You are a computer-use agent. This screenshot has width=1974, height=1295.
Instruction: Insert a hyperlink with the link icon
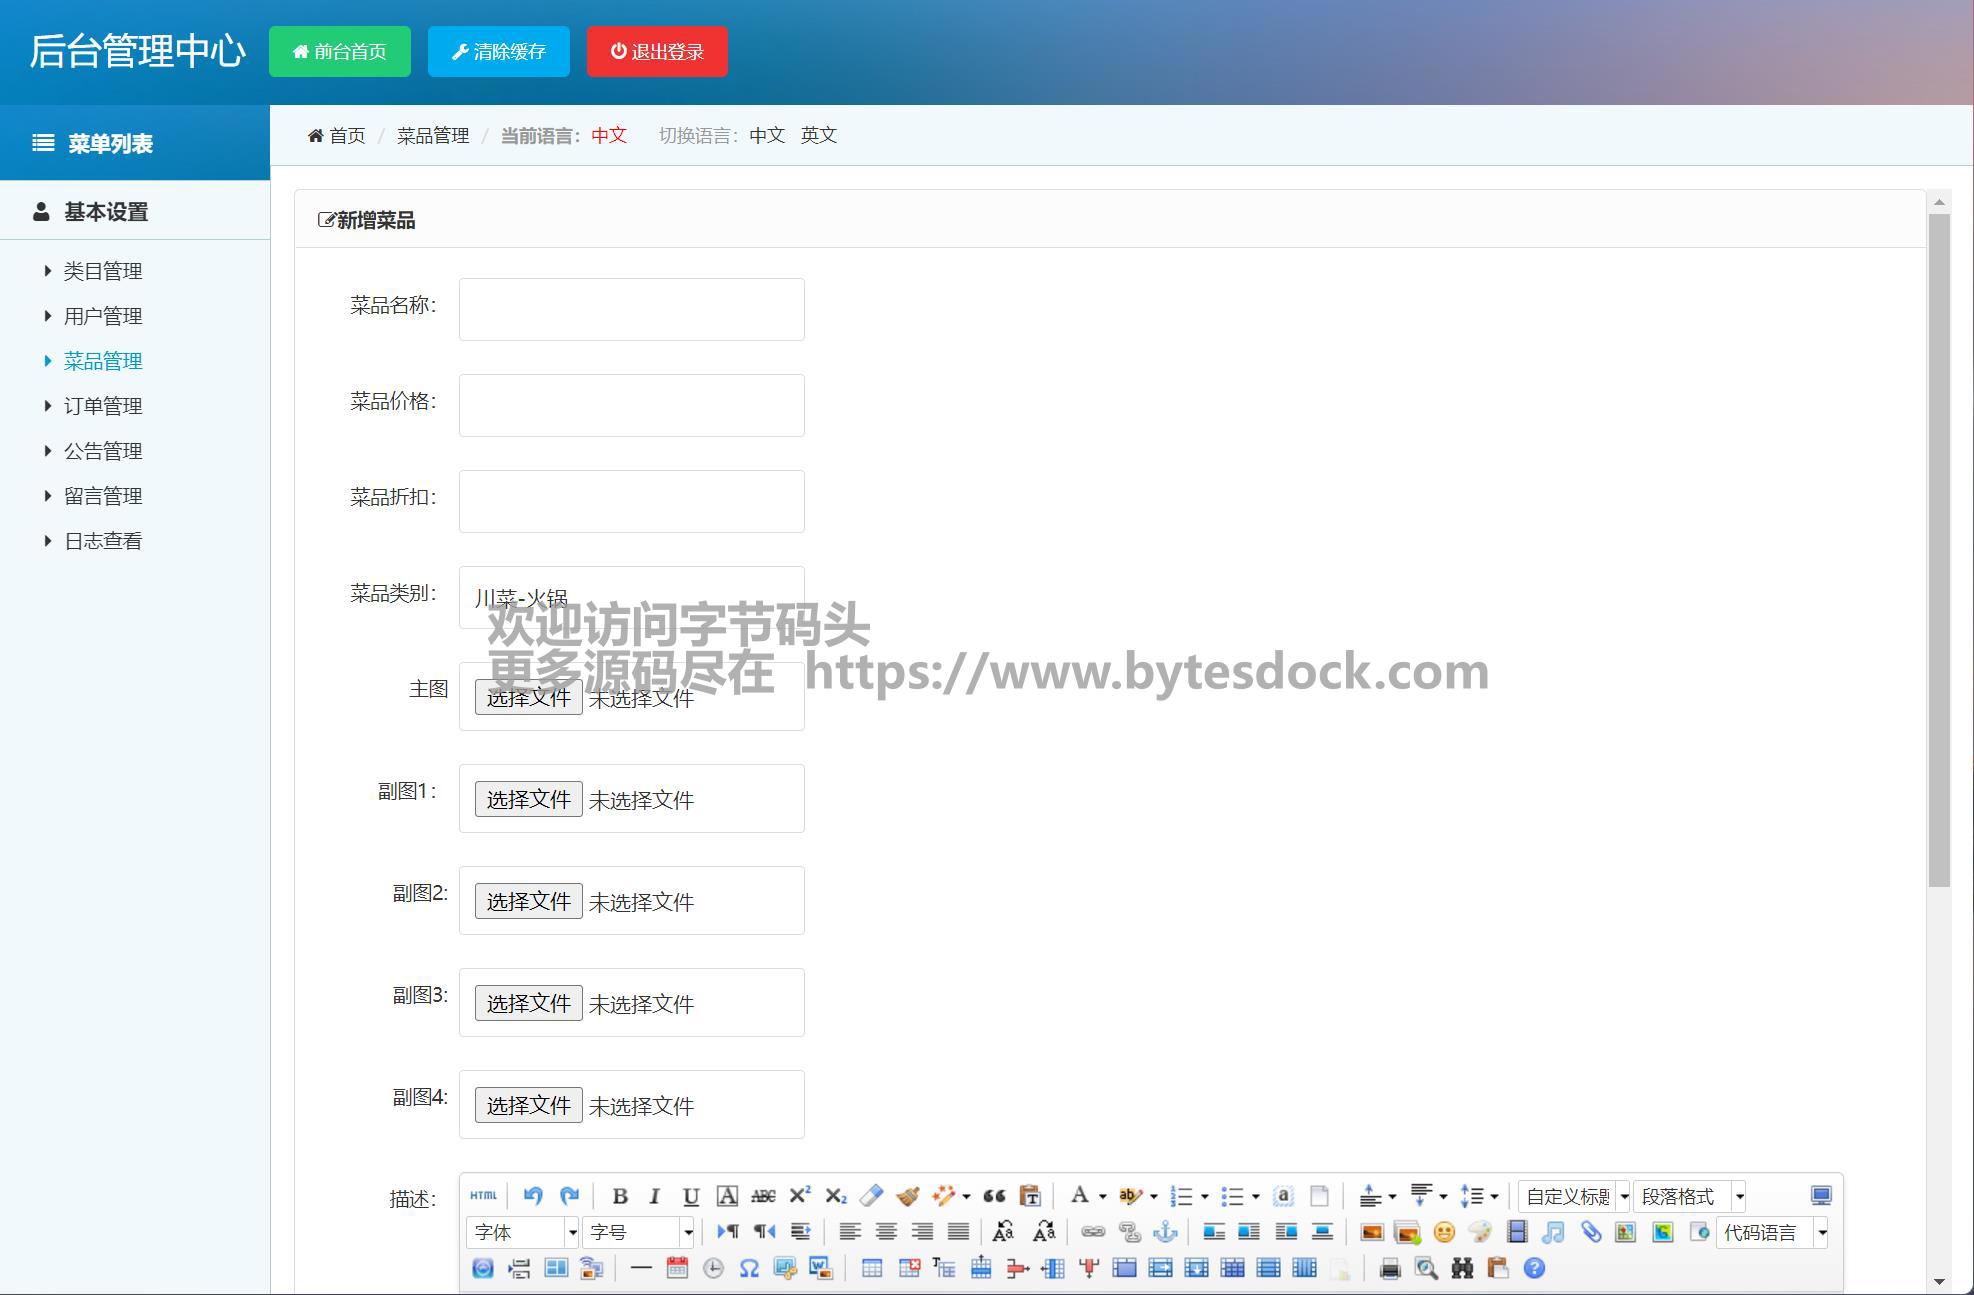pyautogui.click(x=1093, y=1232)
